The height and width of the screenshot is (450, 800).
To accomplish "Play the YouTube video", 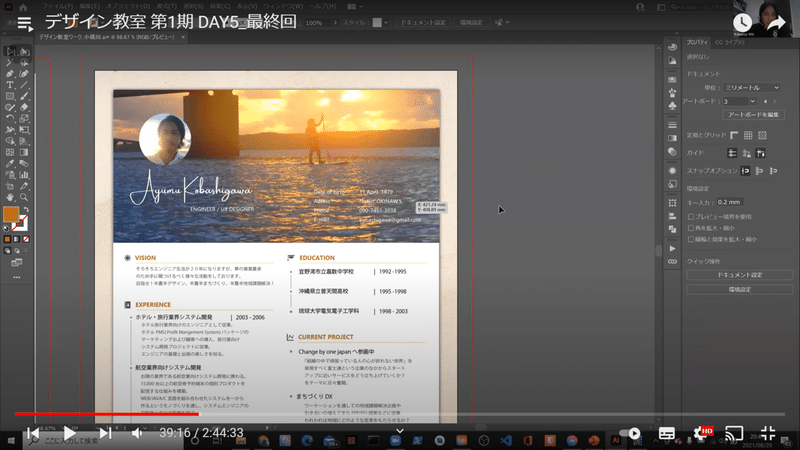I will [x=69, y=433].
